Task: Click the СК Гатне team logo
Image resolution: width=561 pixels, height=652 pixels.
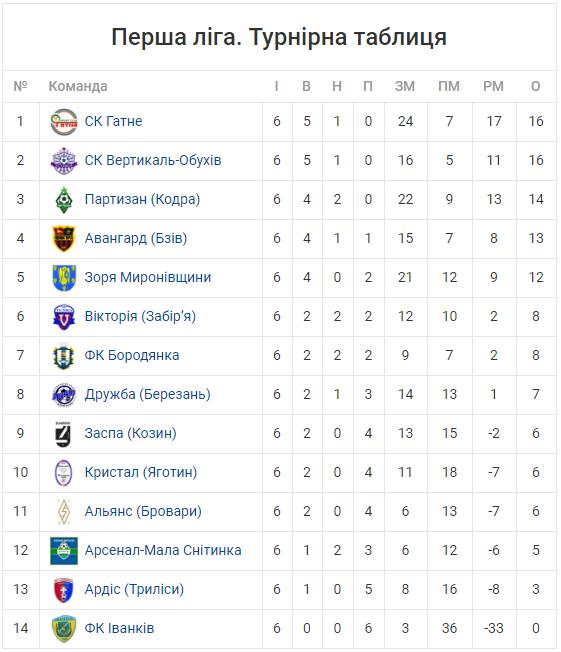Action: pos(64,122)
